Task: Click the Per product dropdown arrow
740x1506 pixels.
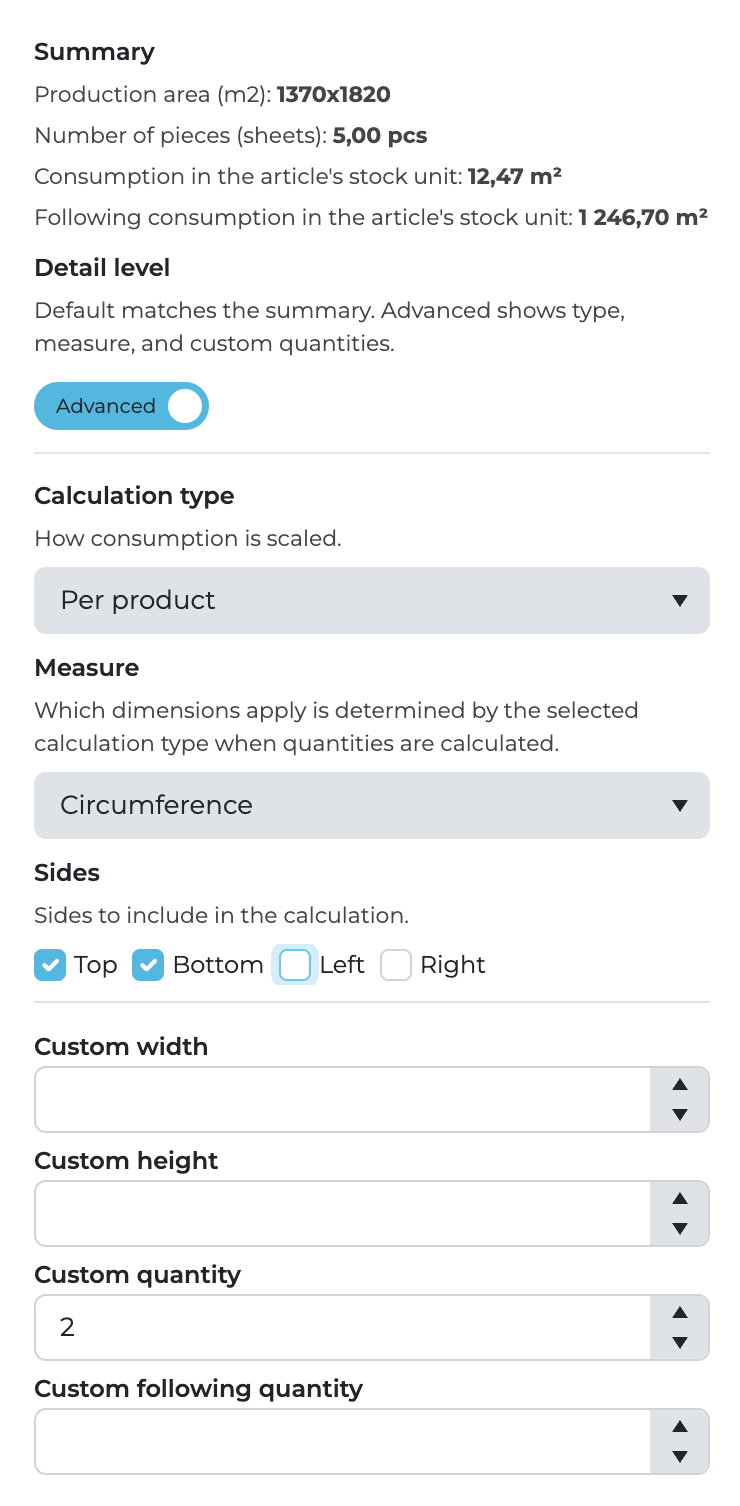Action: (x=680, y=601)
